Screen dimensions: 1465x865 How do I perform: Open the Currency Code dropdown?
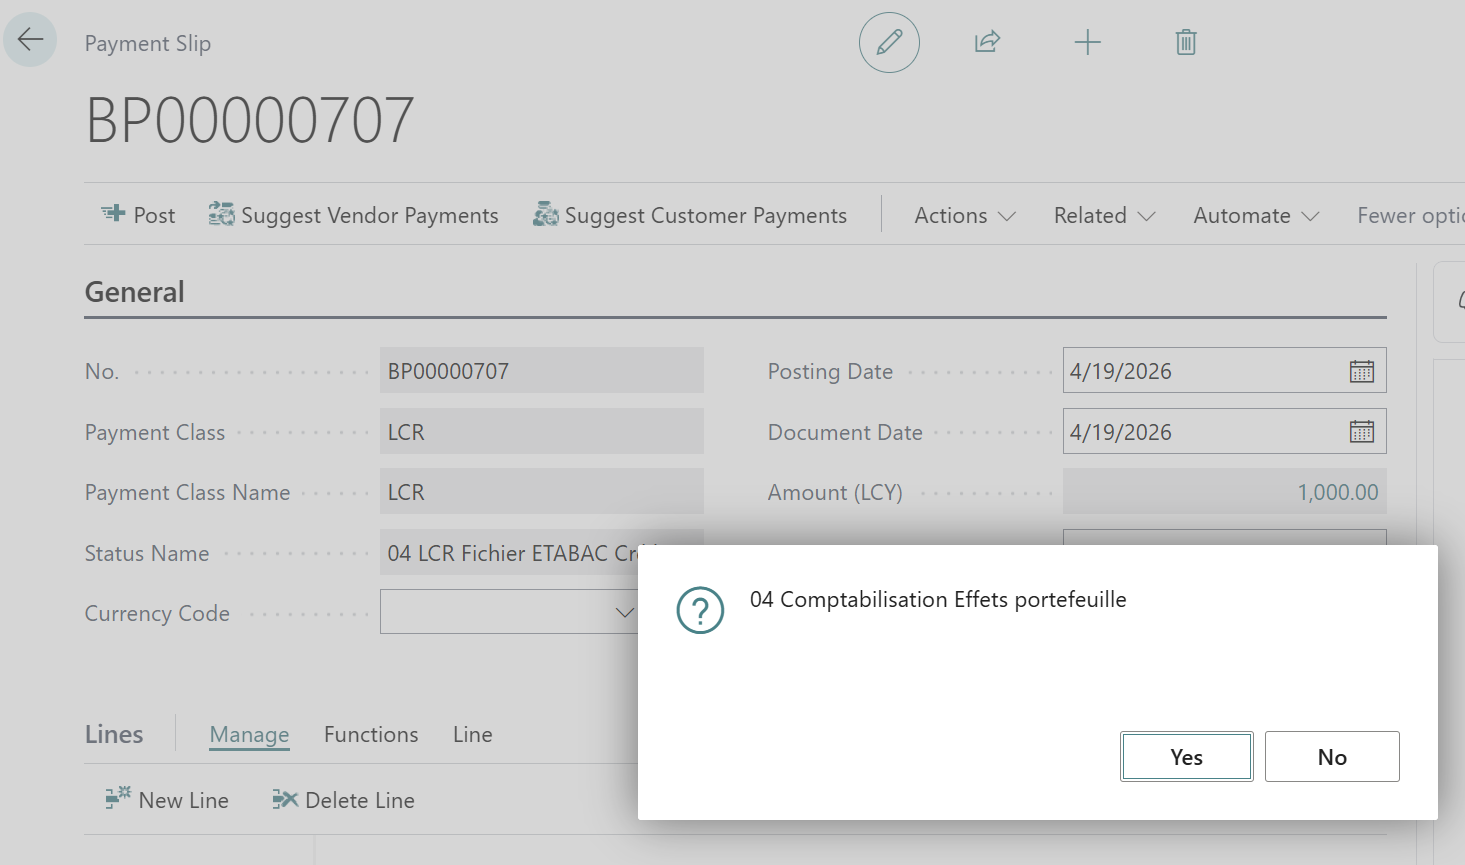coord(624,612)
